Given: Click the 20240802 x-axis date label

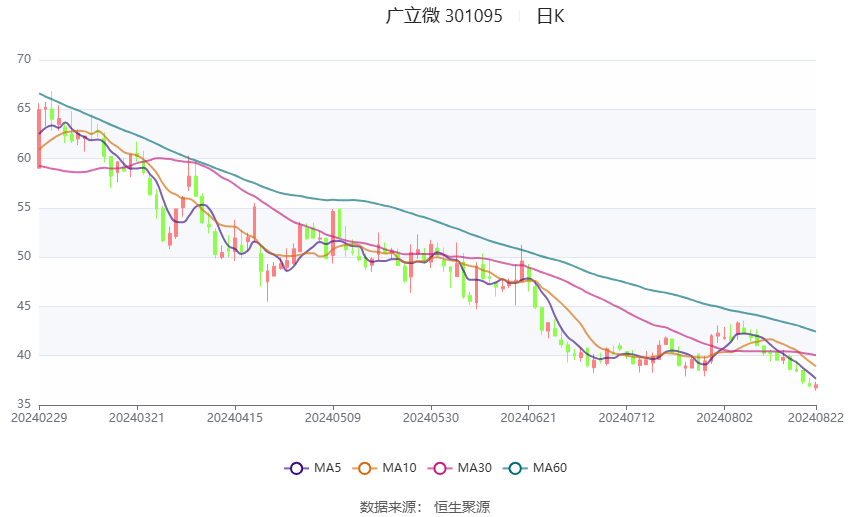Looking at the screenshot, I should point(724,418).
